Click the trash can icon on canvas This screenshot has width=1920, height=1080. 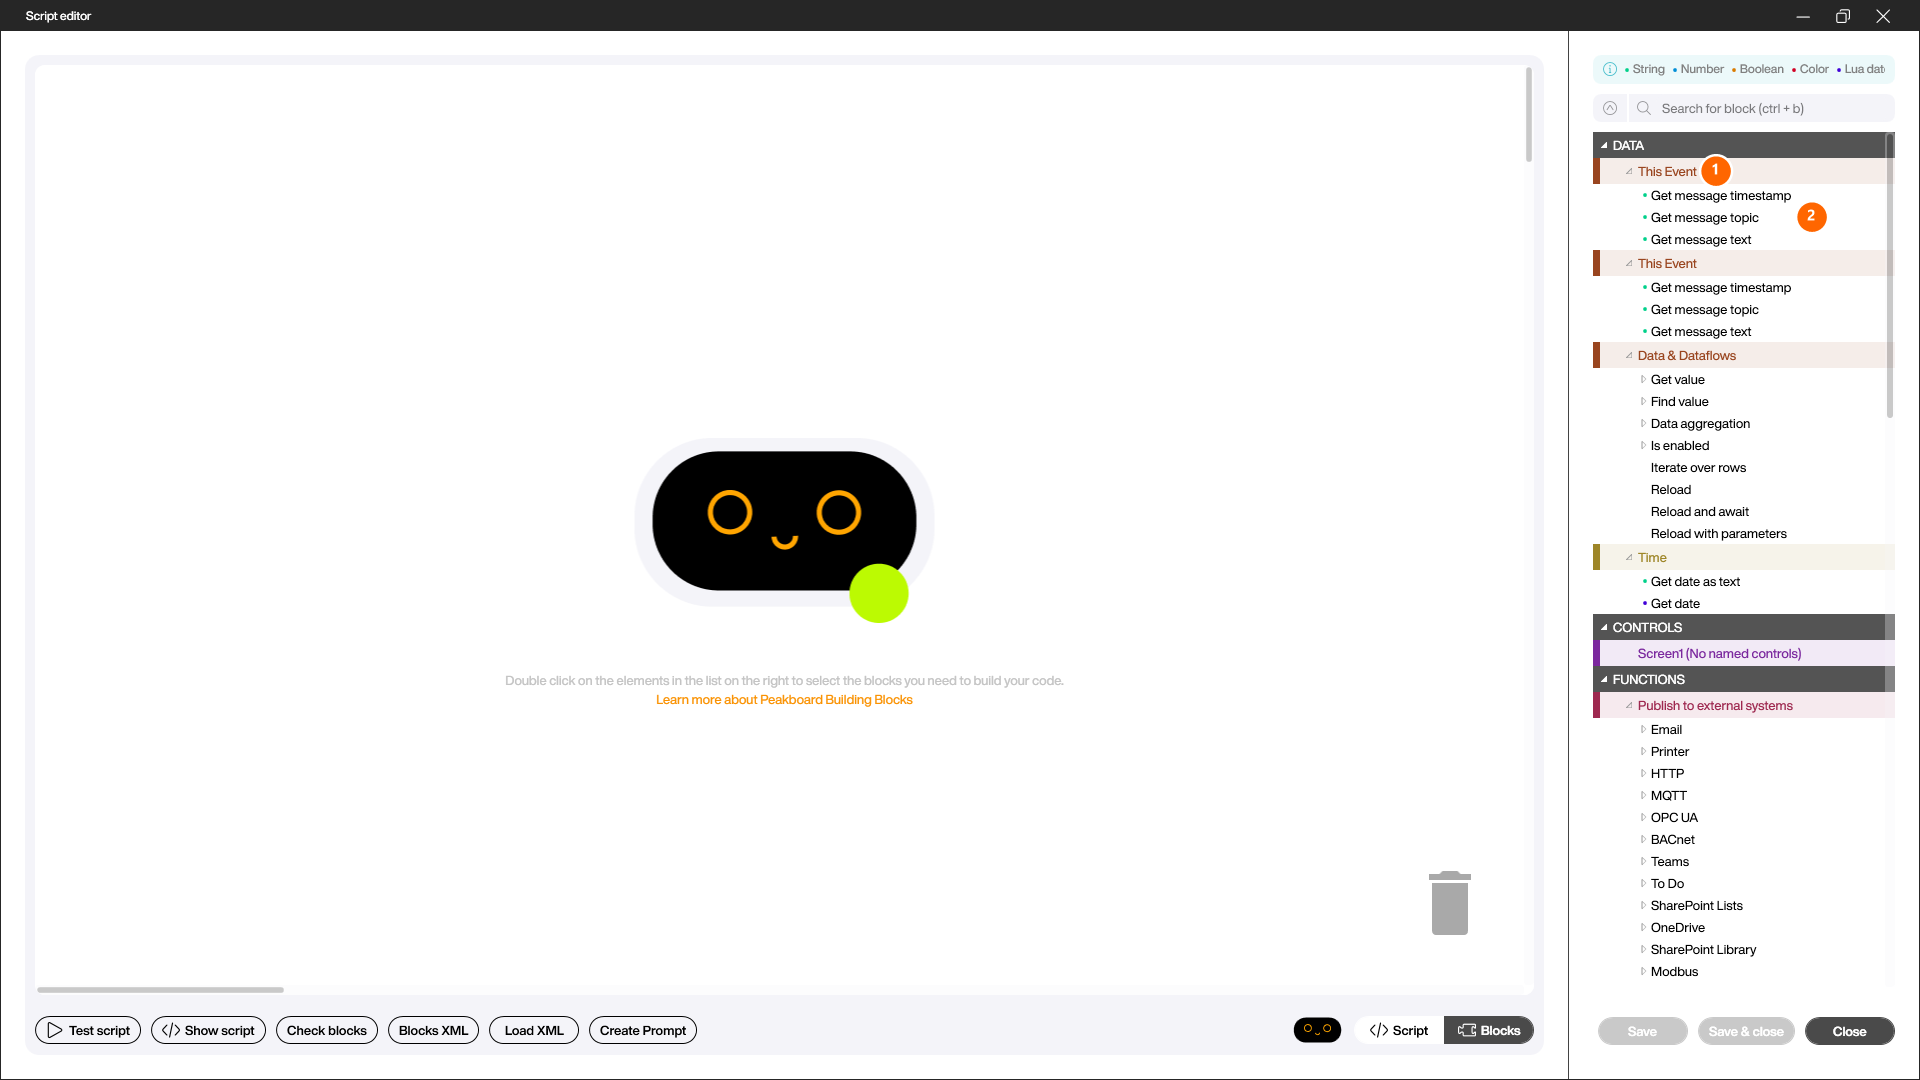coord(1449,903)
